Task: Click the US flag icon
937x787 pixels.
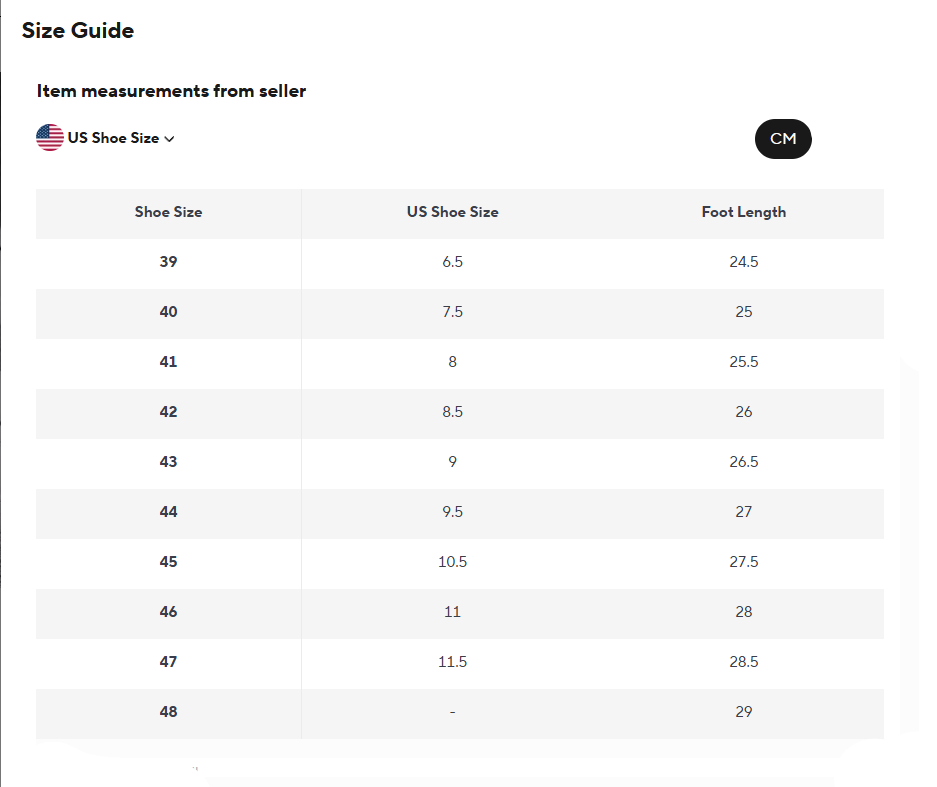Action: click(50, 137)
